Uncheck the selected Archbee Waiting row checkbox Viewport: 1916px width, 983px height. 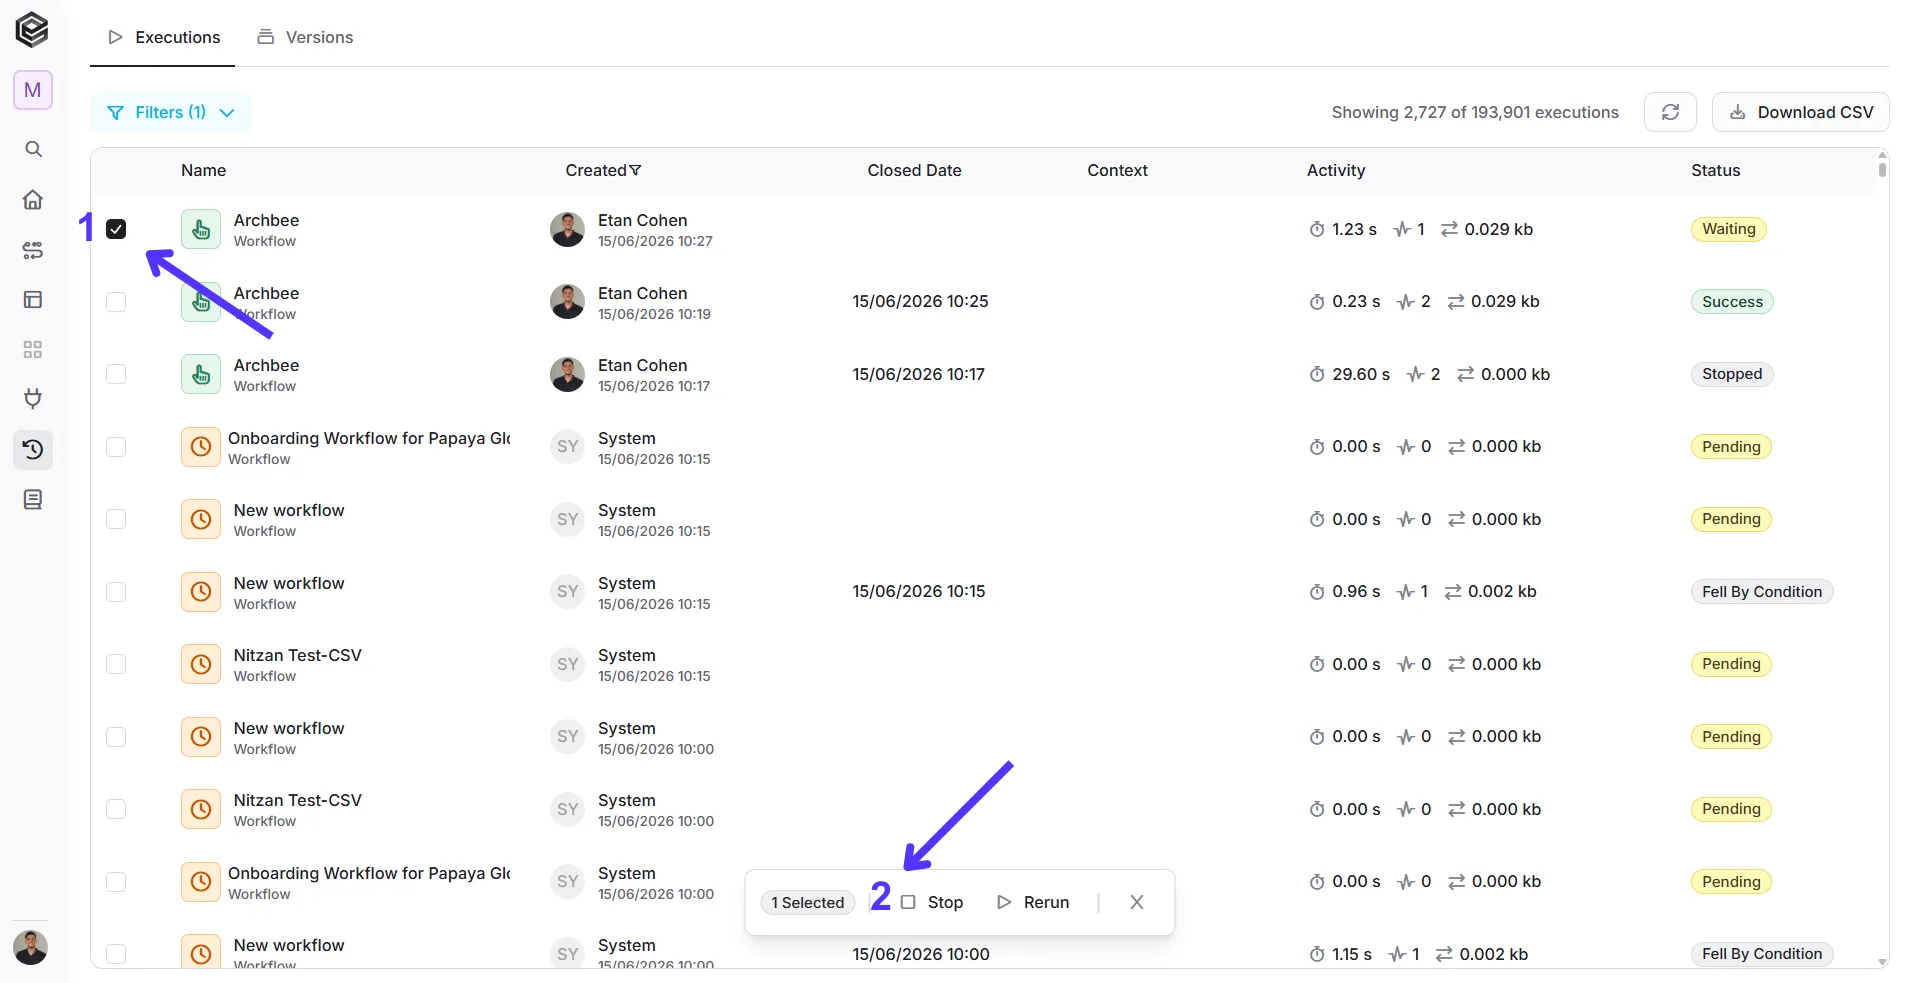pyautogui.click(x=116, y=229)
